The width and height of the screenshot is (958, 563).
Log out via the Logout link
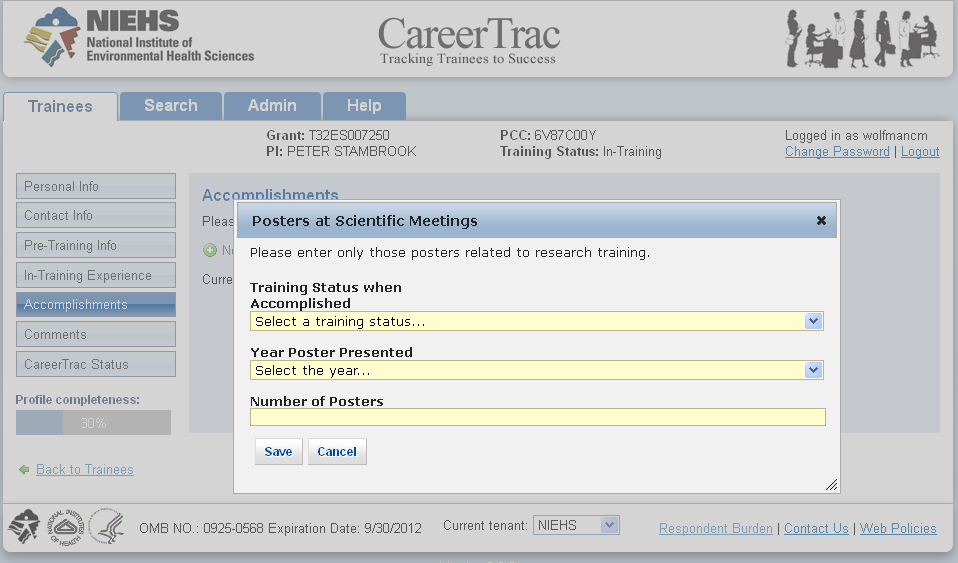pos(920,152)
